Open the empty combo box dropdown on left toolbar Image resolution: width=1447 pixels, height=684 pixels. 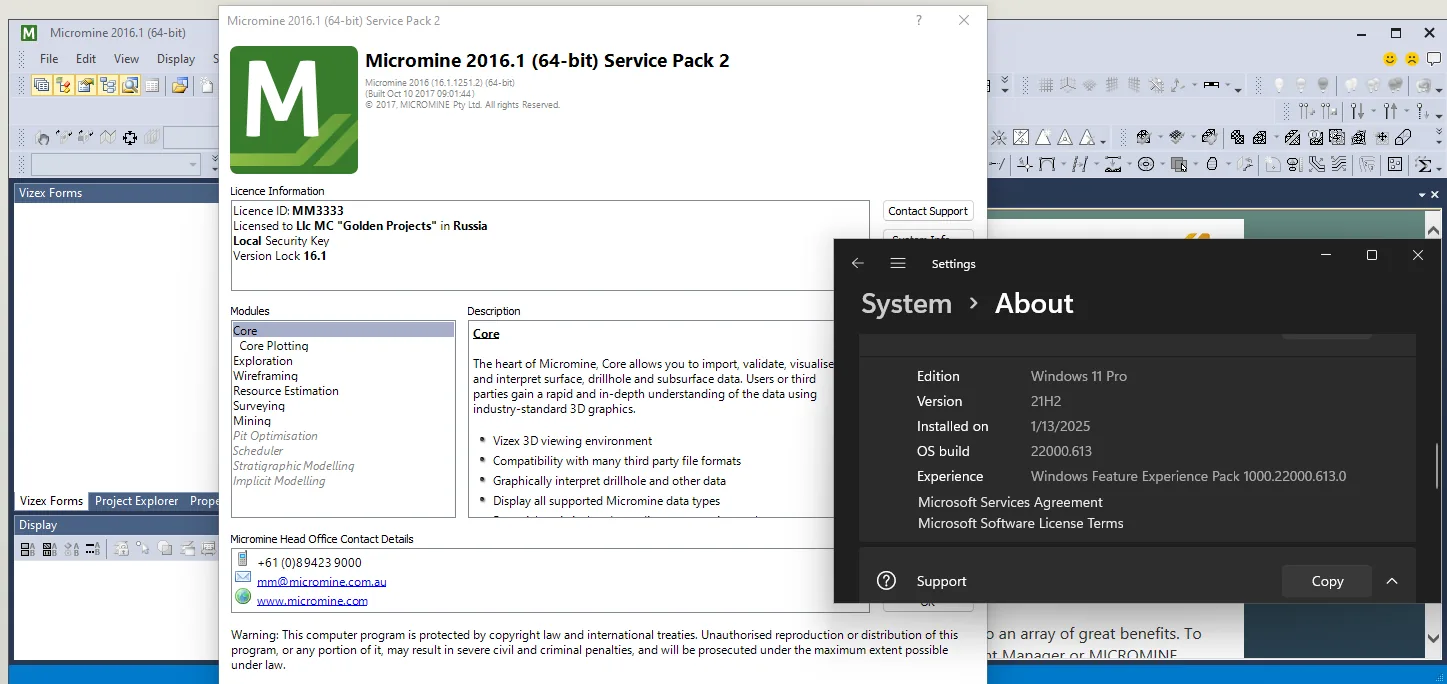[x=193, y=164]
